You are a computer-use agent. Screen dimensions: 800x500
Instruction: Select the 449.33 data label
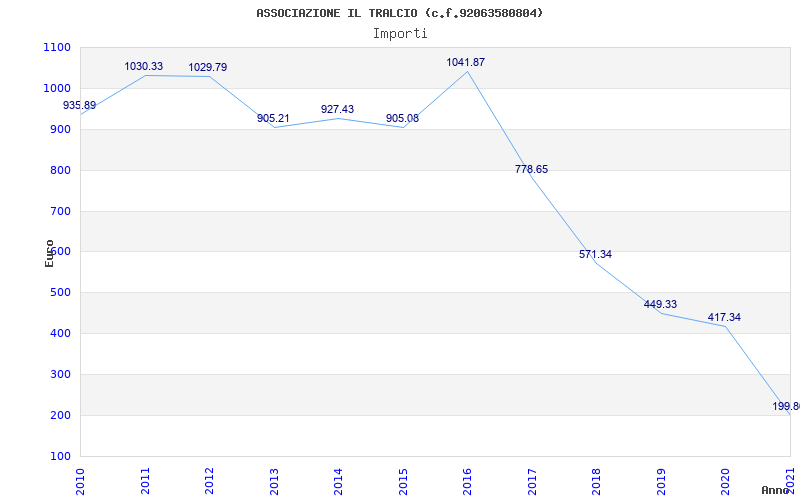(660, 304)
